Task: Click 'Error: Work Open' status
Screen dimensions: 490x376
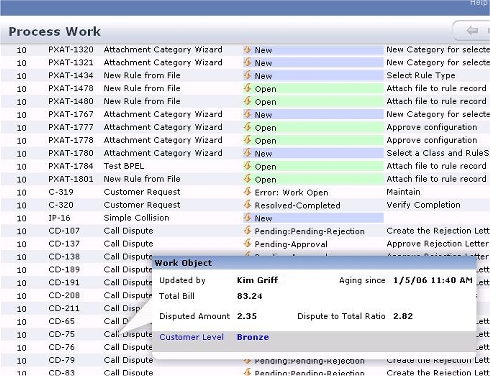Action: [x=291, y=192]
